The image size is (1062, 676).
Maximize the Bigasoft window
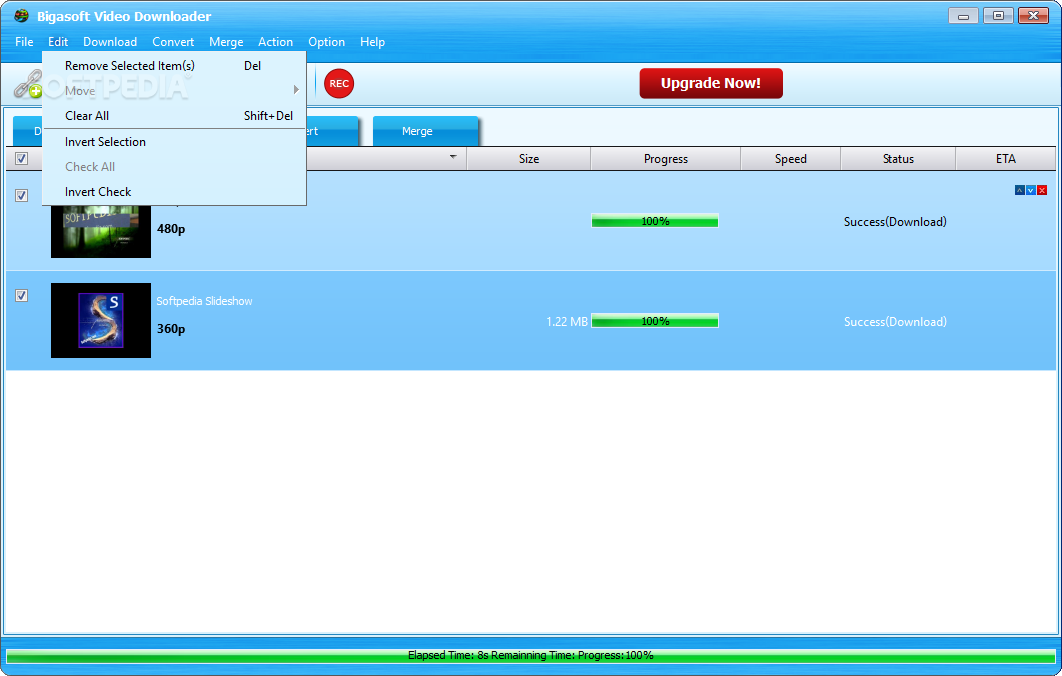[x=998, y=16]
